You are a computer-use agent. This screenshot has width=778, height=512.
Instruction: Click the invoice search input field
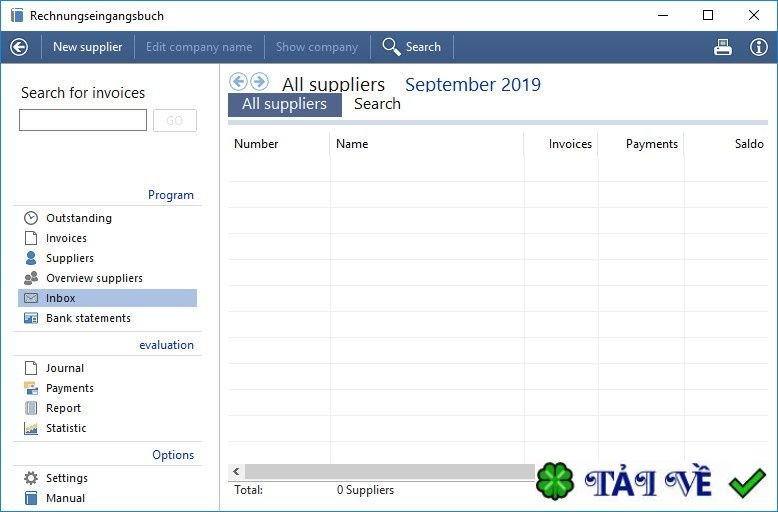coord(83,120)
